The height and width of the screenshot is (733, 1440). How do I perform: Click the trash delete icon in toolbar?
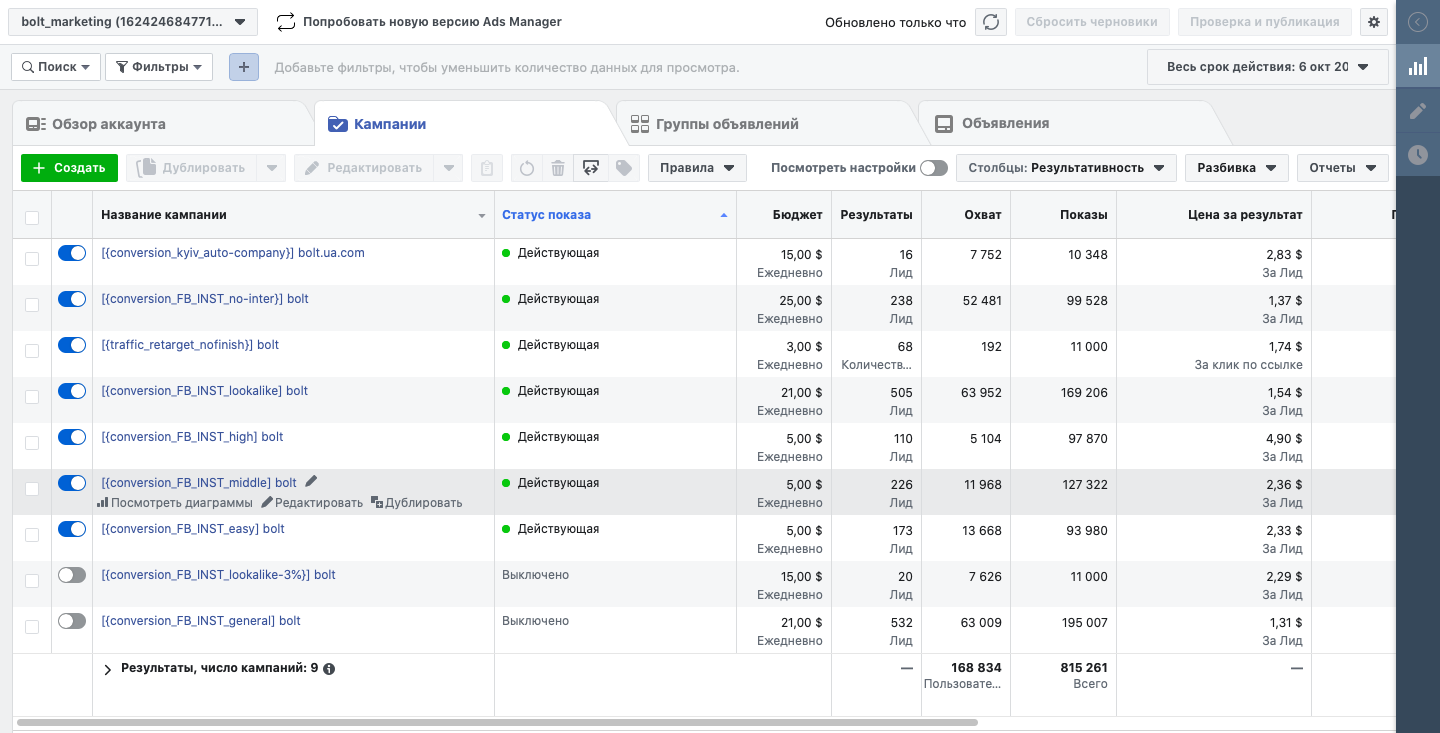tap(558, 168)
